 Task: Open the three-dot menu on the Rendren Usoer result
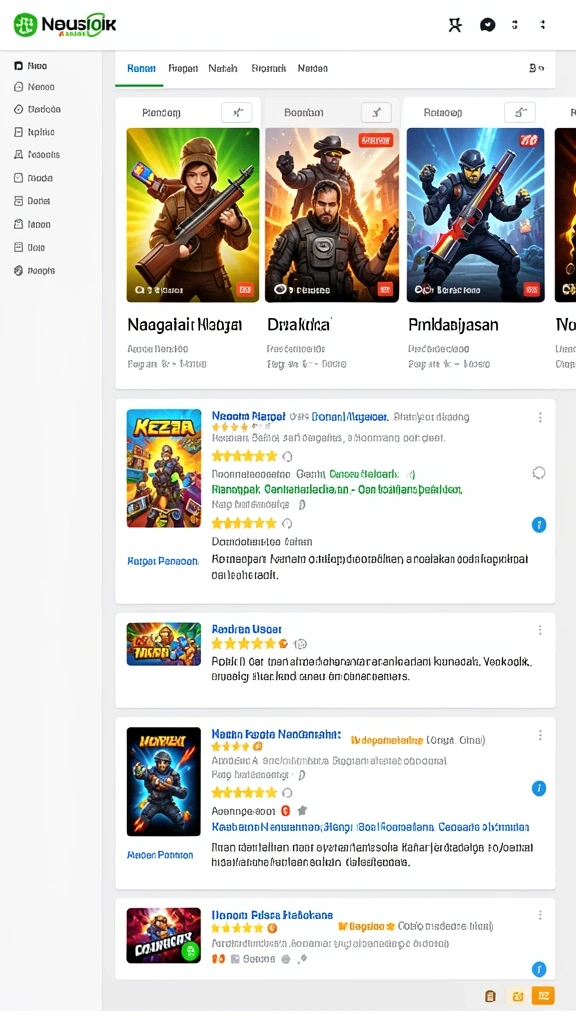point(540,630)
